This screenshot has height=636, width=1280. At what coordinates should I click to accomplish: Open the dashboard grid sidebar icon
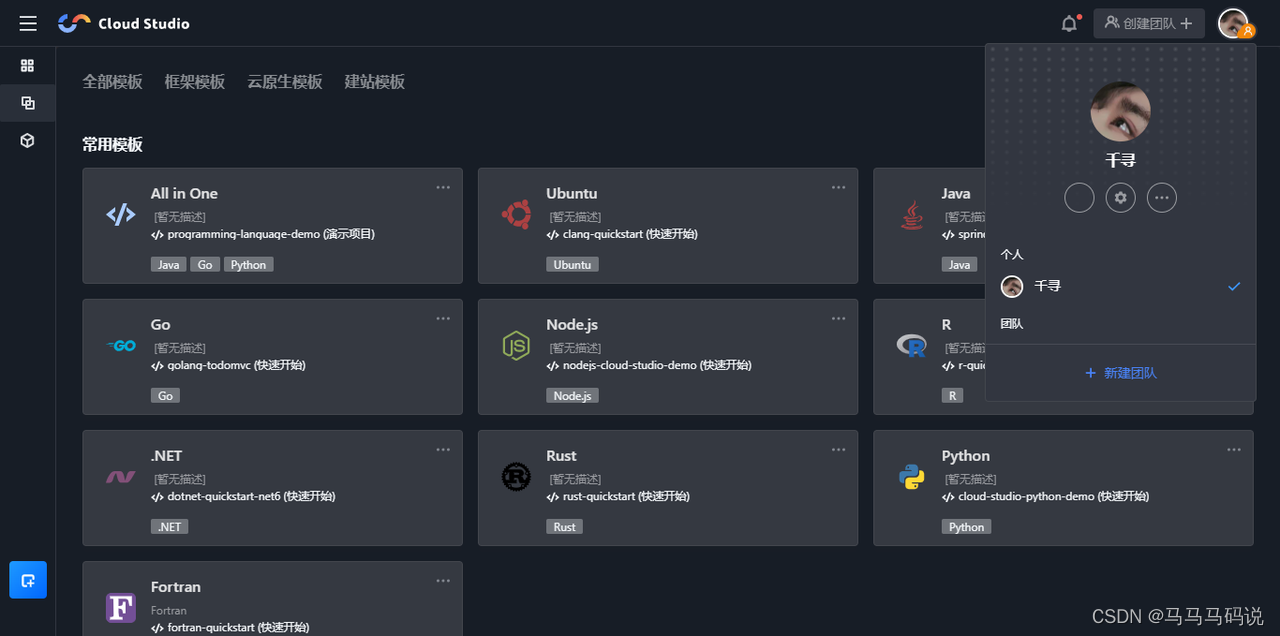coord(28,65)
